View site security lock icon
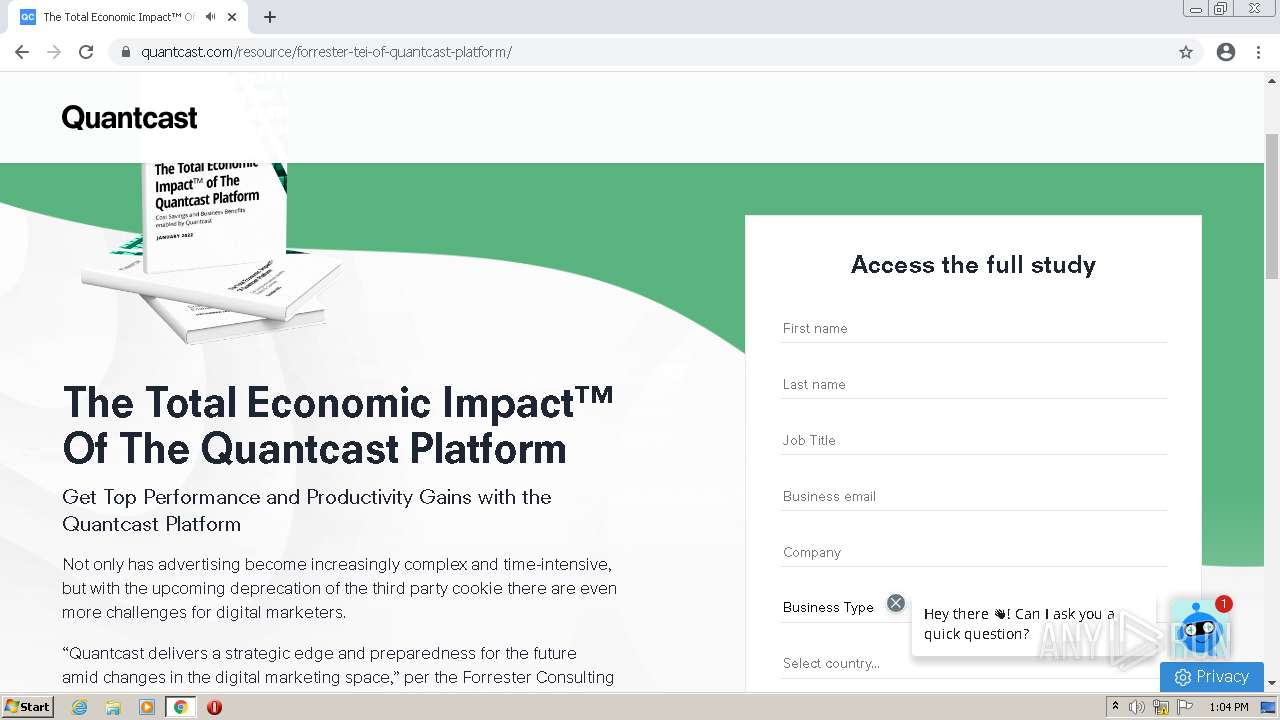The height and width of the screenshot is (720, 1280). (125, 52)
